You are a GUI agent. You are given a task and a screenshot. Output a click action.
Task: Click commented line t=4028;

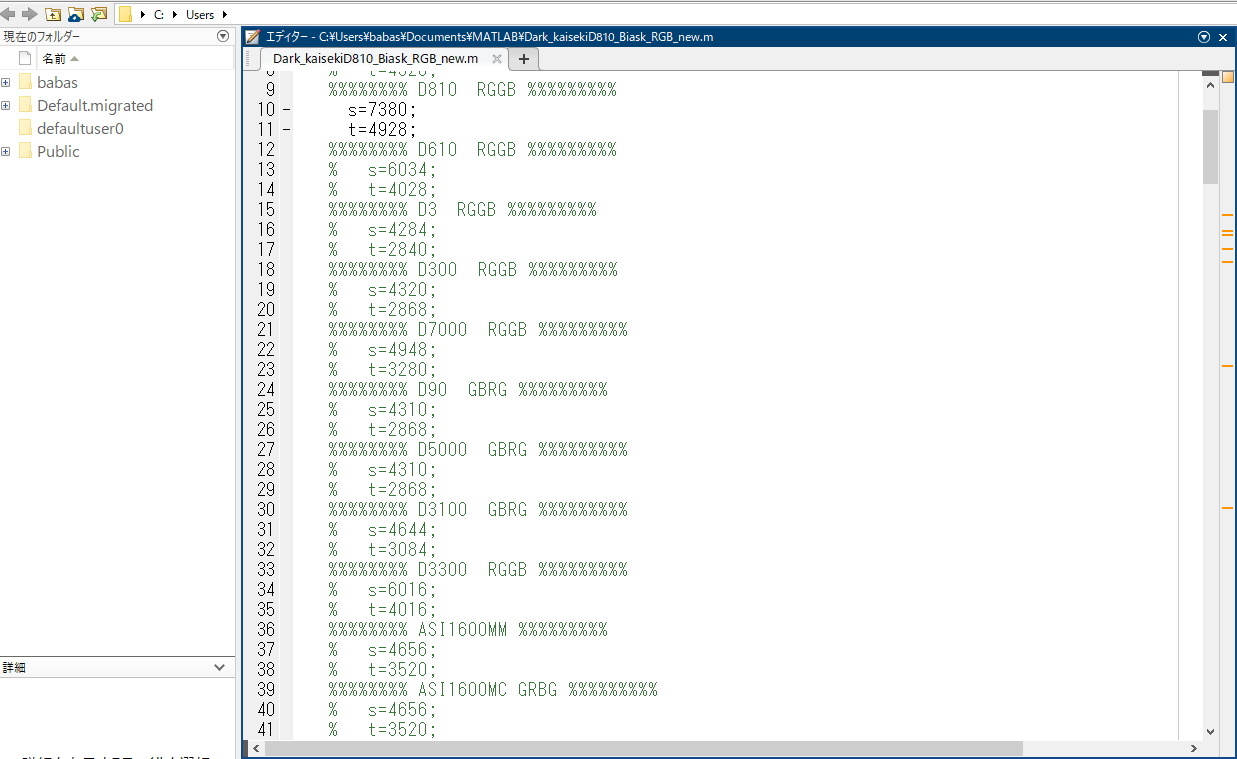383,190
